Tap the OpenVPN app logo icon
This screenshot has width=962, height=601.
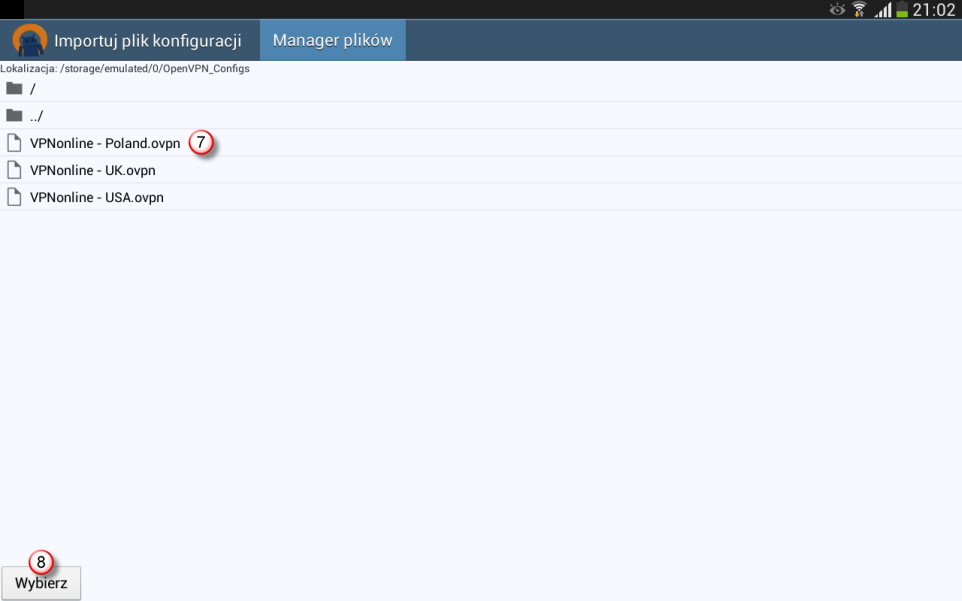(29, 40)
